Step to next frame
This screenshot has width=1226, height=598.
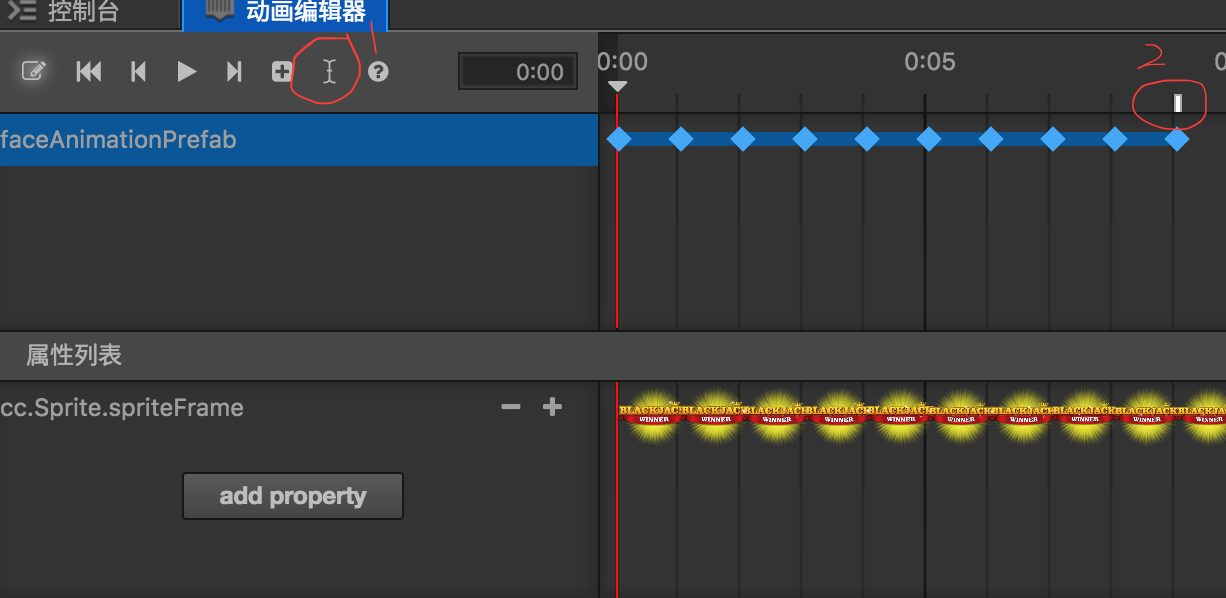[234, 71]
